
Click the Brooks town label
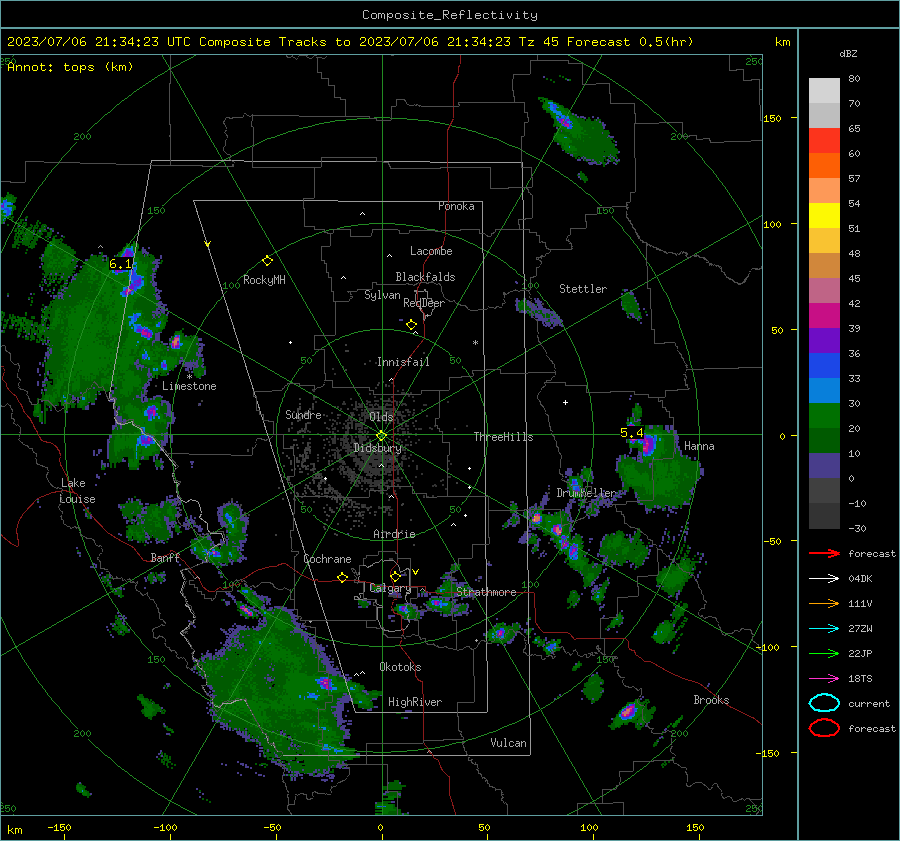pos(711,700)
